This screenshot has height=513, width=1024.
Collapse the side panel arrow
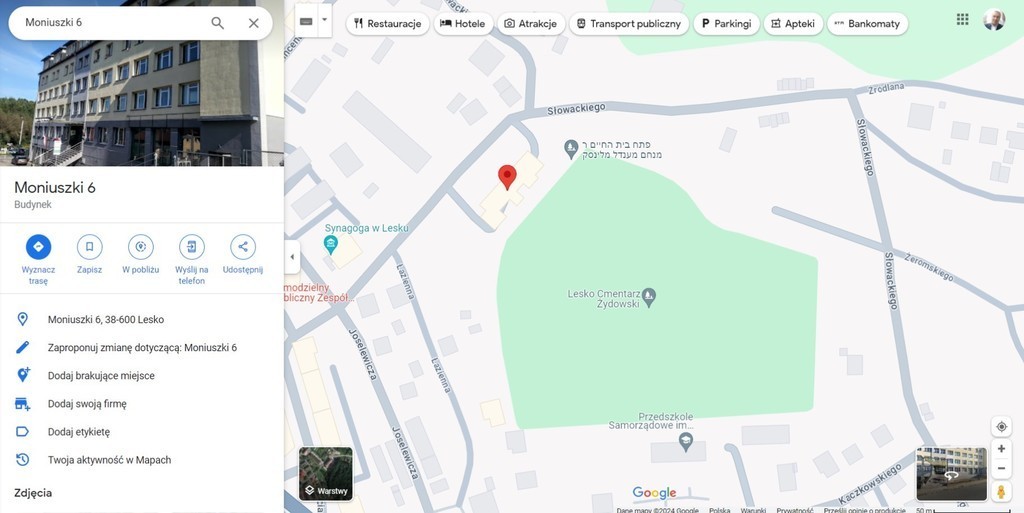292,256
